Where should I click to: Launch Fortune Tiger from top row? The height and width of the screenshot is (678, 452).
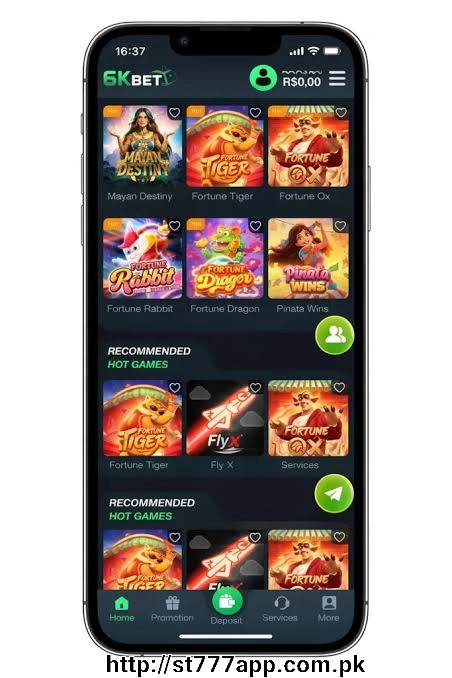click(x=225, y=146)
